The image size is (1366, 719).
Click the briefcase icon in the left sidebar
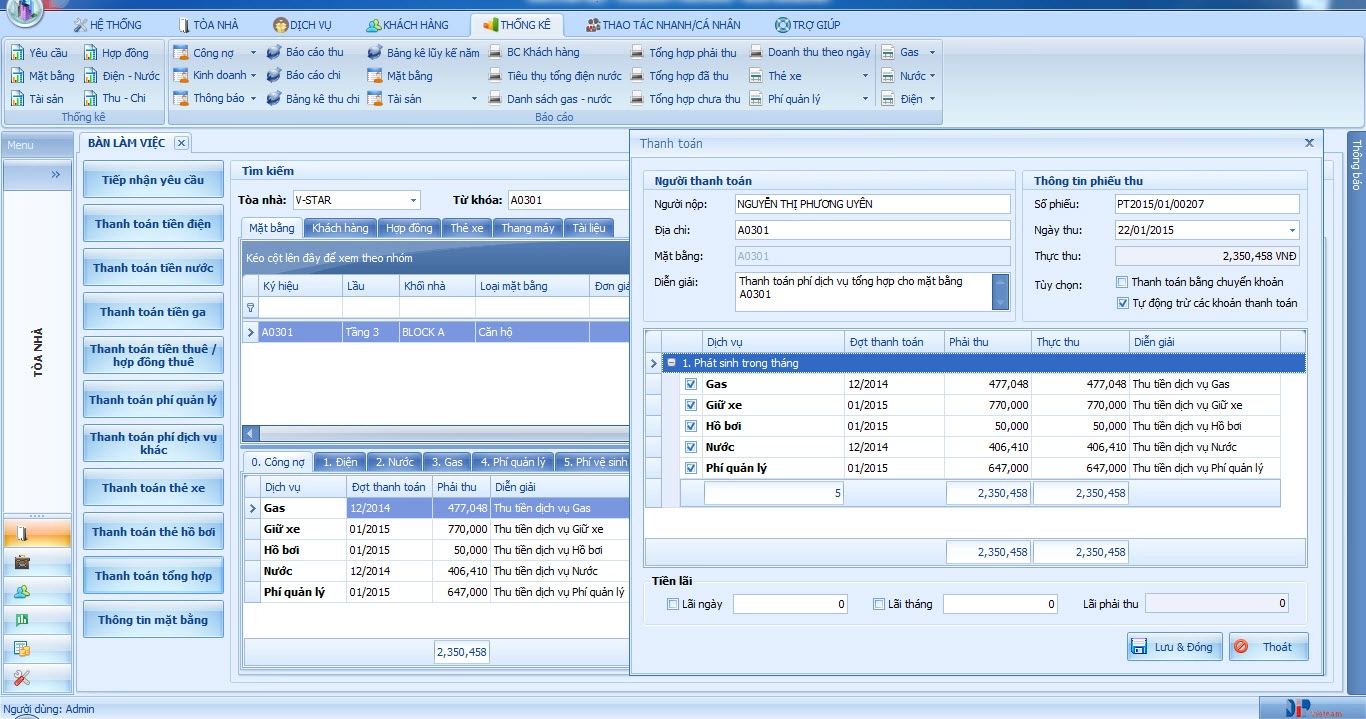click(x=22, y=562)
